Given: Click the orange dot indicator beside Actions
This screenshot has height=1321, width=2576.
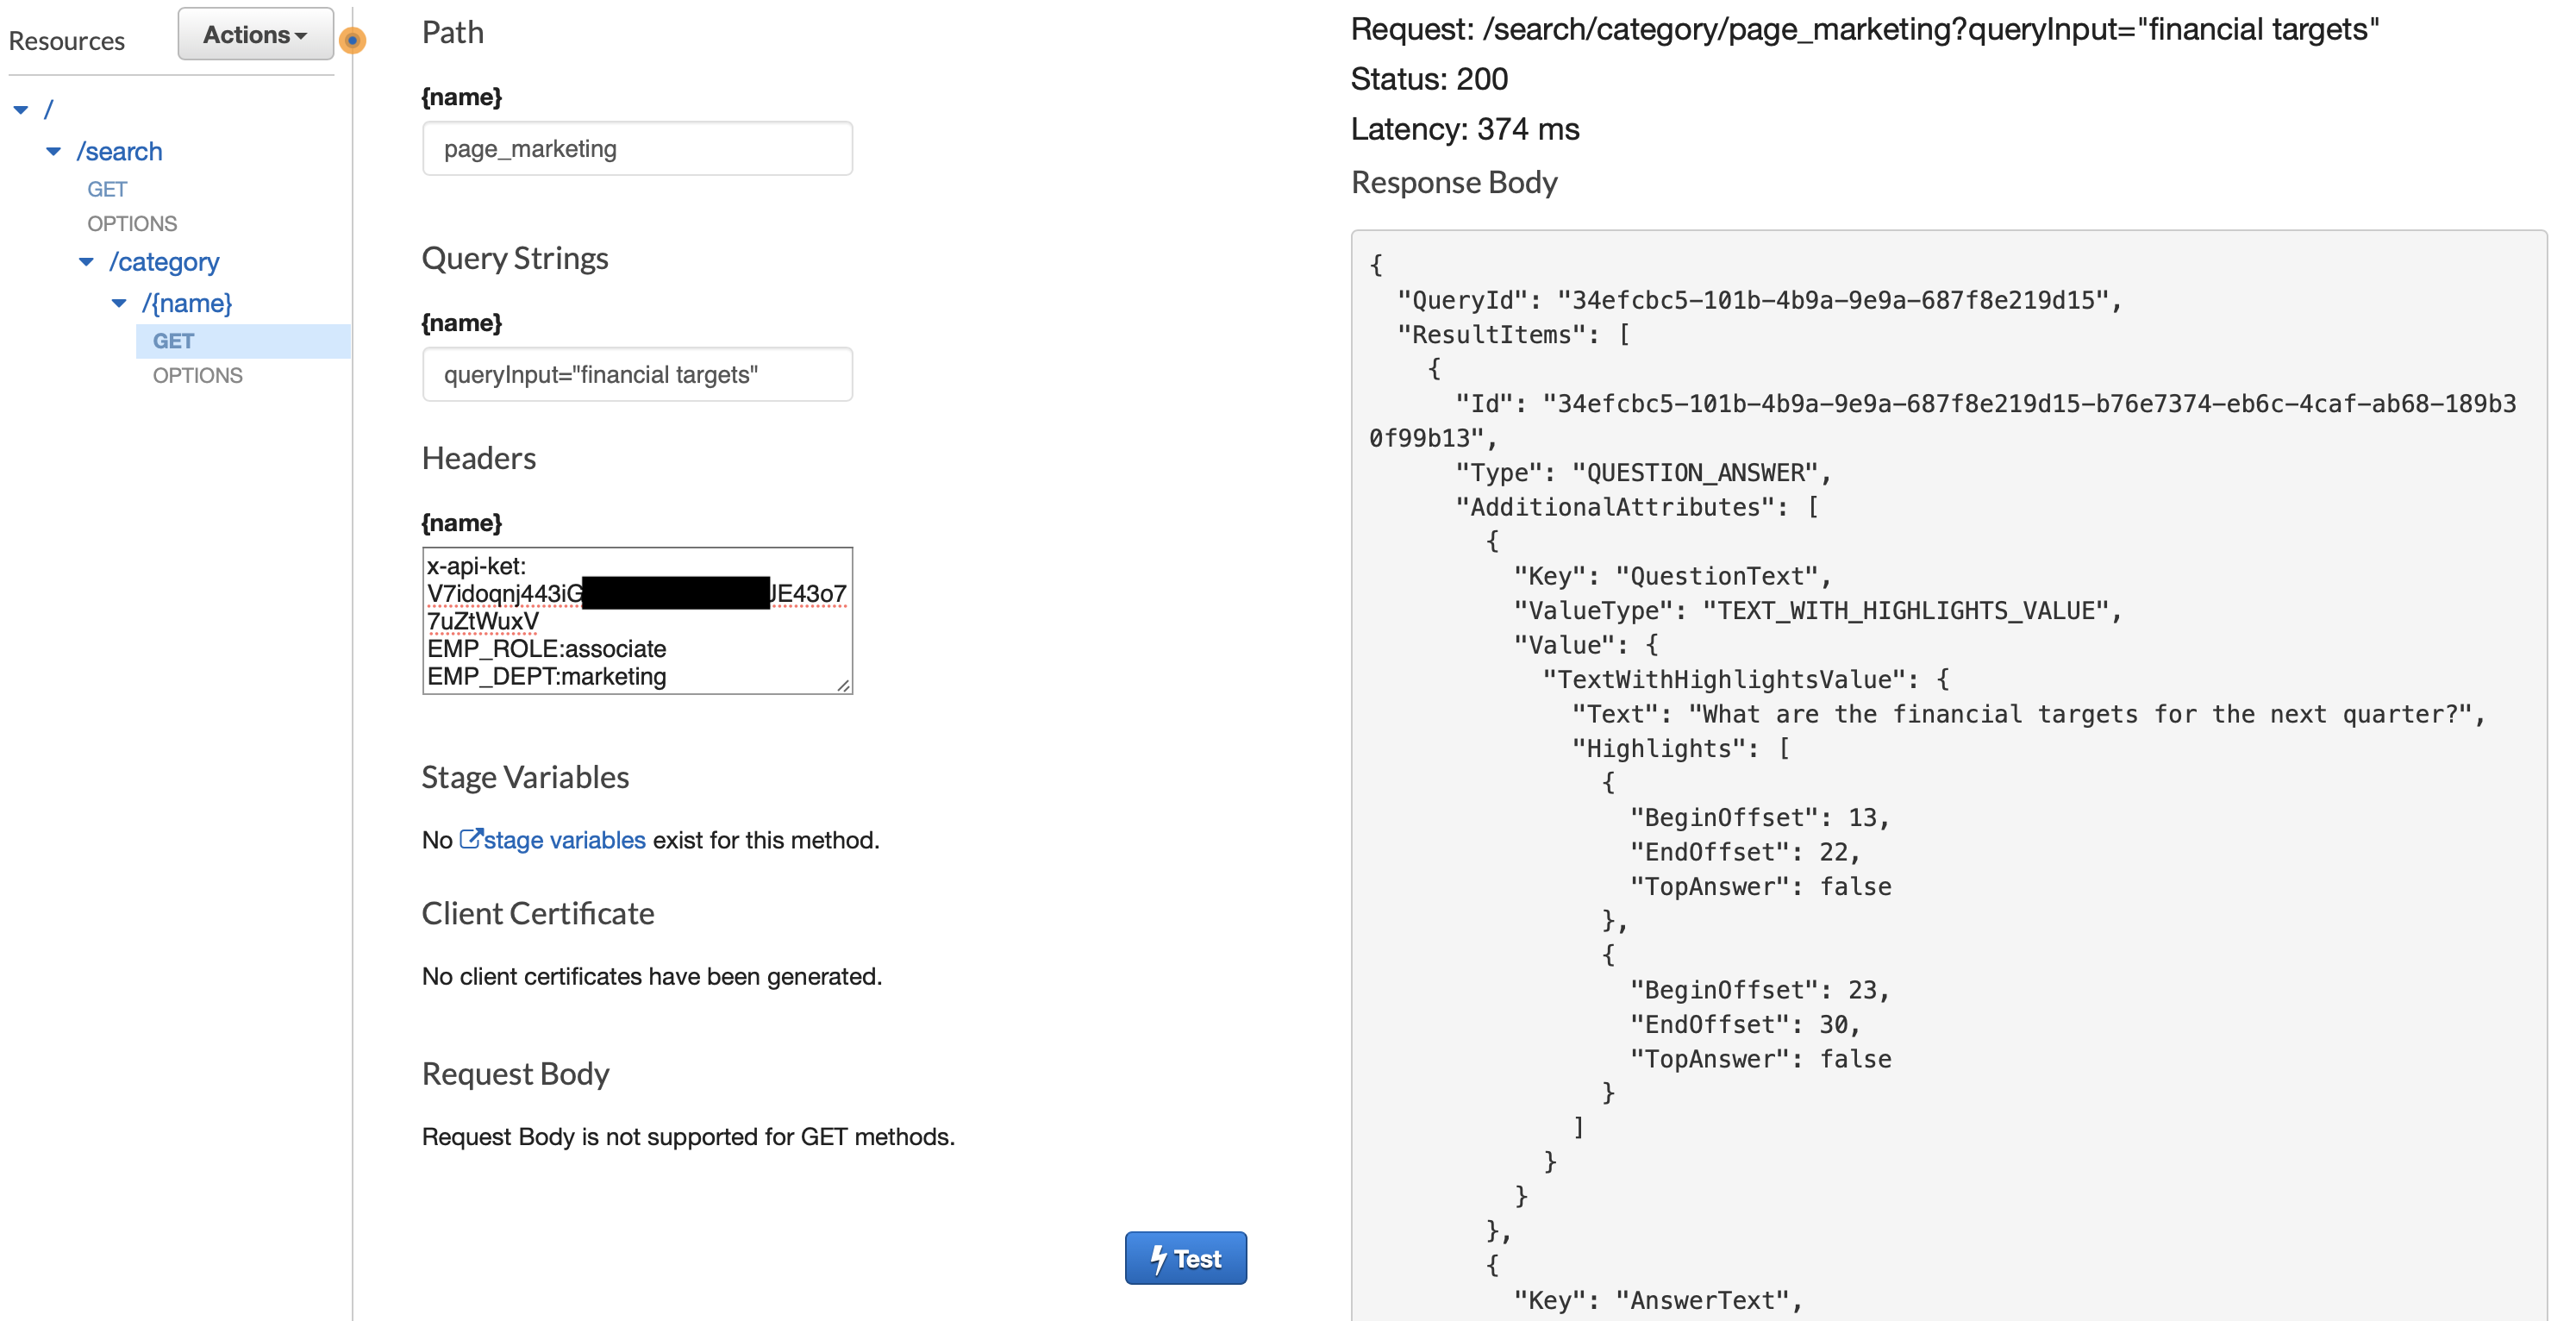Looking at the screenshot, I should [x=352, y=40].
